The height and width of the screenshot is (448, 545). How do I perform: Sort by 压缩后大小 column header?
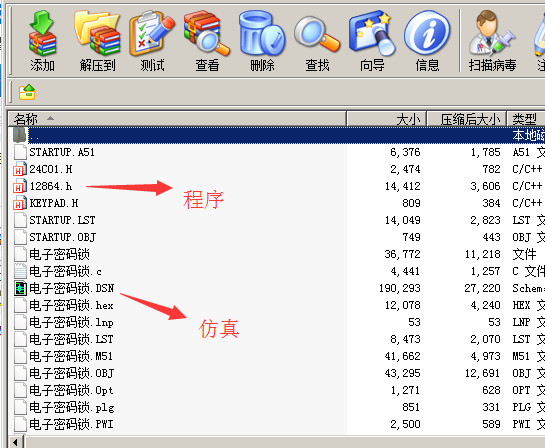click(x=467, y=119)
